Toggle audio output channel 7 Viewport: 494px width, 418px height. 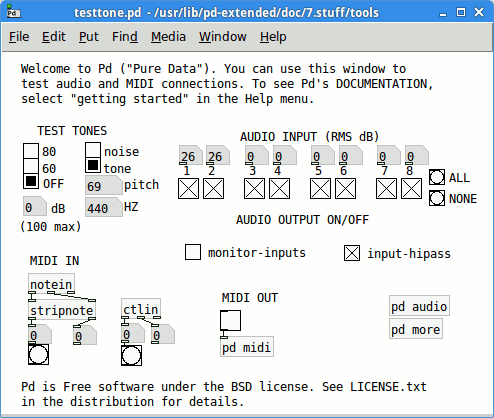tap(386, 189)
